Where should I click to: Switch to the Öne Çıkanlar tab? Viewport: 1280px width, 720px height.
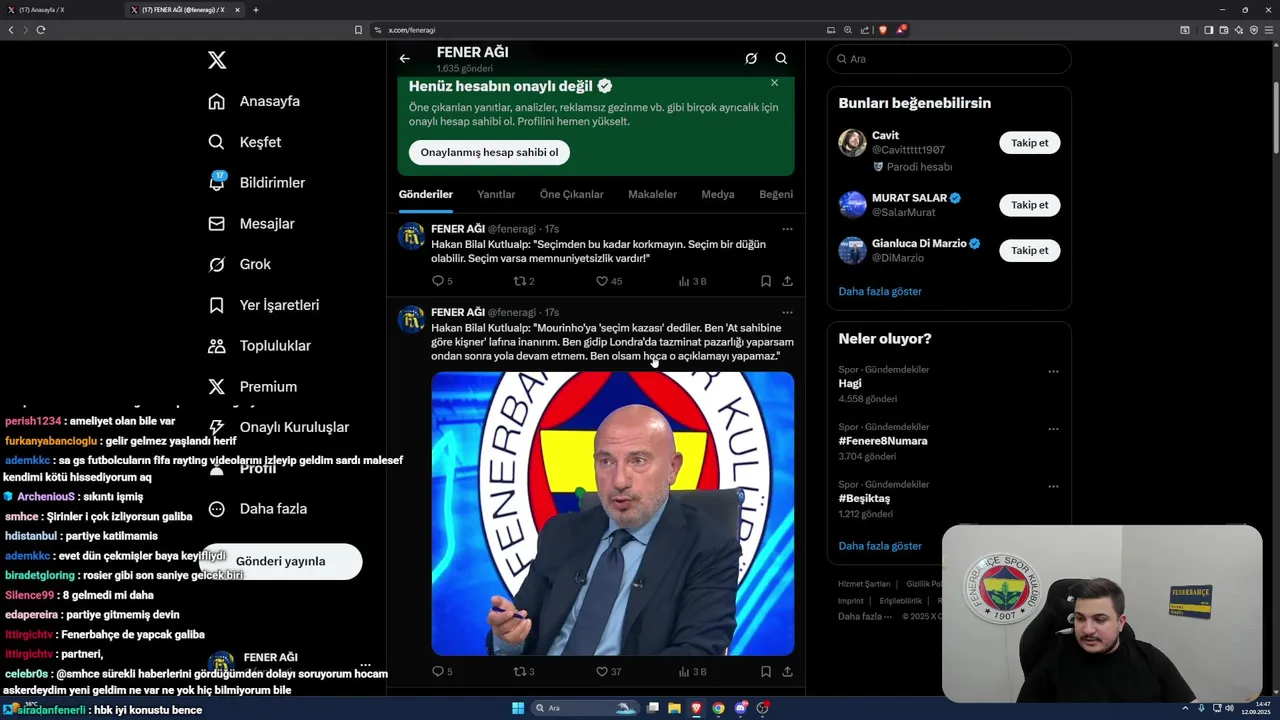point(571,194)
